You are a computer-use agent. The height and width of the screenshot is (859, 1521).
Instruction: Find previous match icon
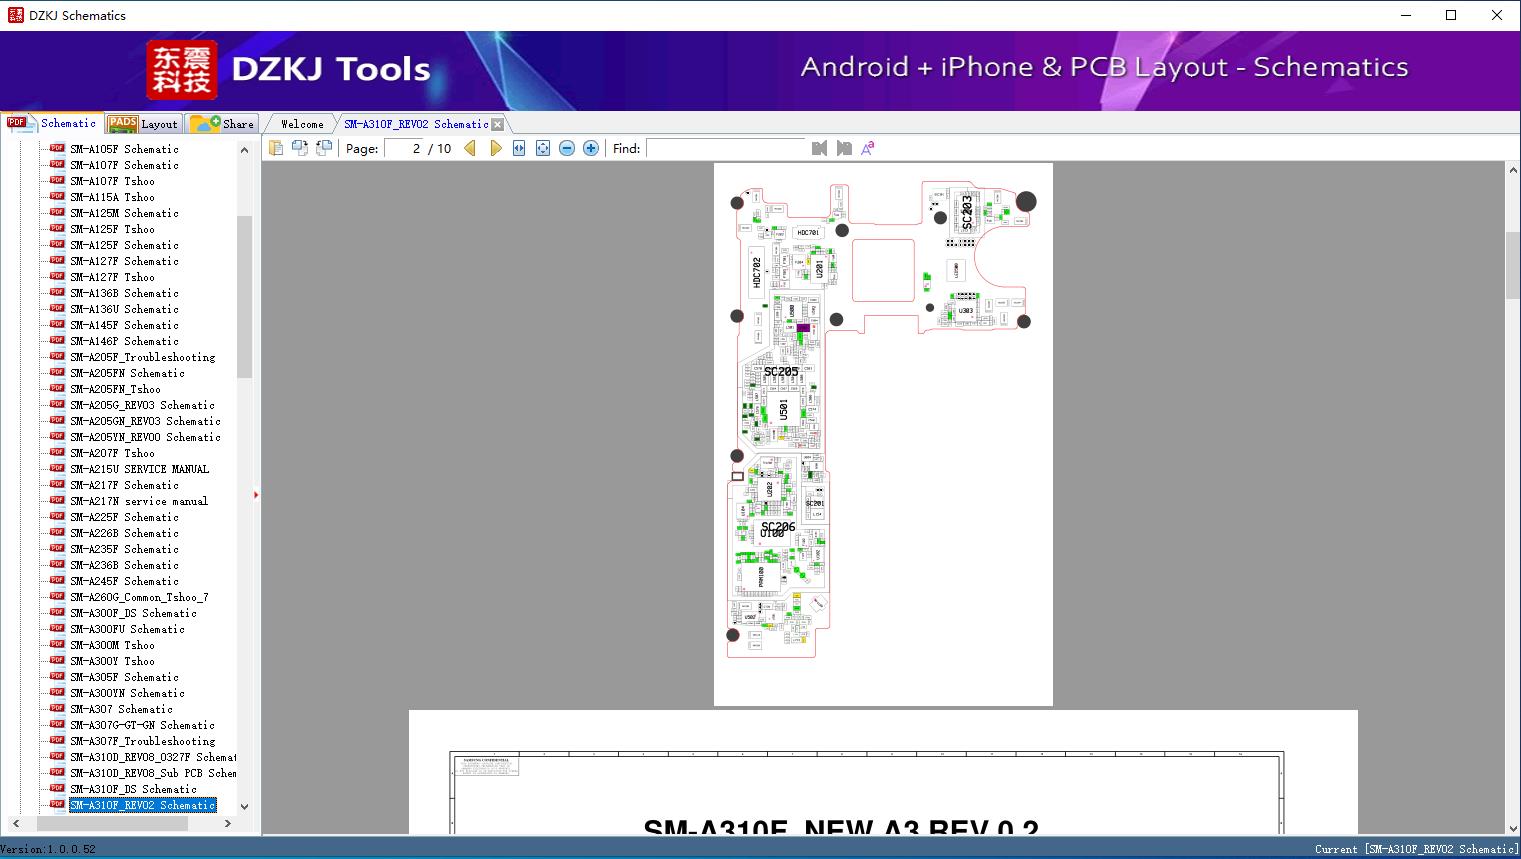(820, 148)
